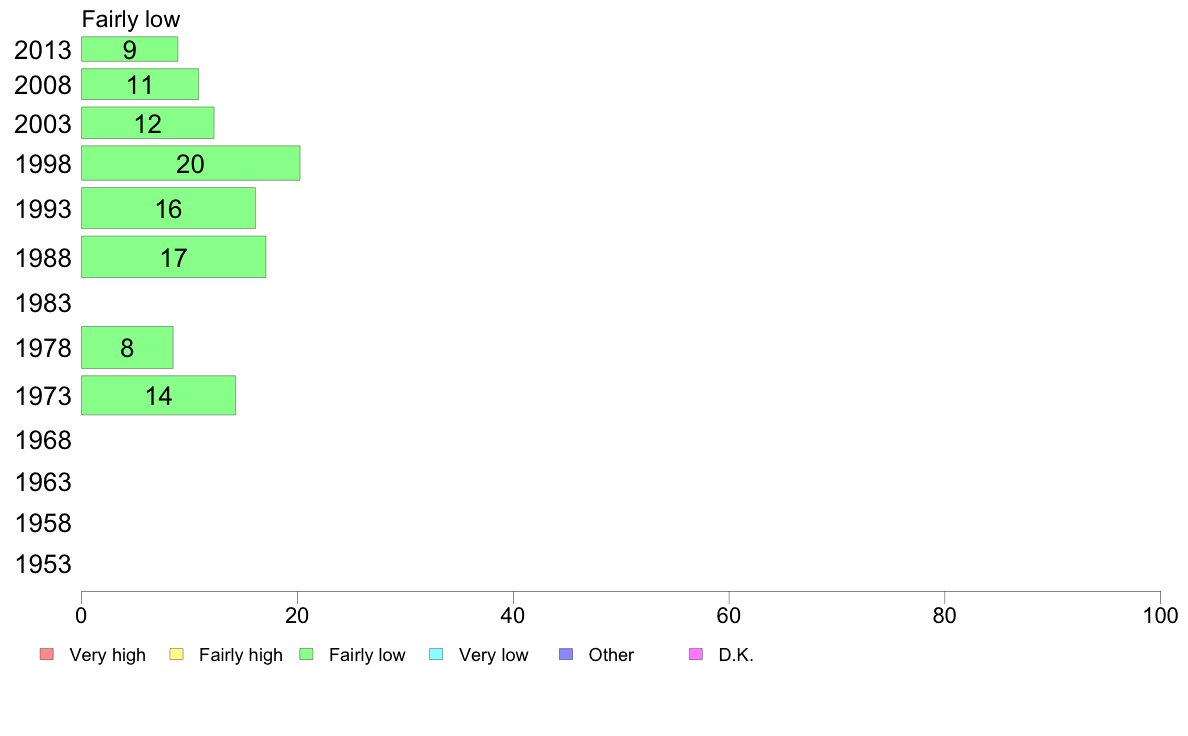Click the 100 tick on x-axis
The width and height of the screenshot is (1188, 736).
1160,615
